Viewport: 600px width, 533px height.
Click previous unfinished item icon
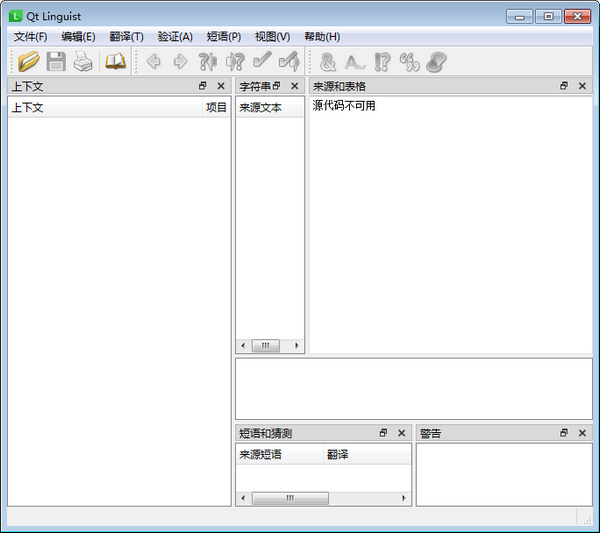pyautogui.click(x=207, y=61)
